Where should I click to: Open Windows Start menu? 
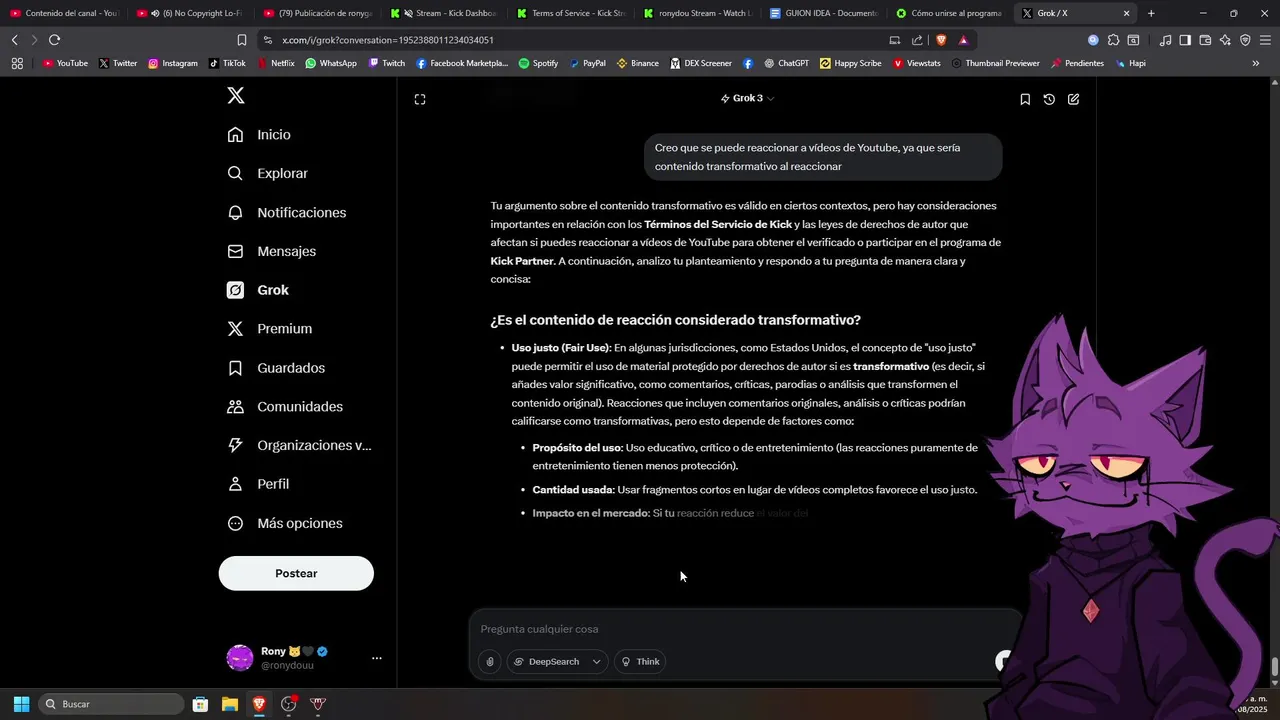pyautogui.click(x=21, y=704)
